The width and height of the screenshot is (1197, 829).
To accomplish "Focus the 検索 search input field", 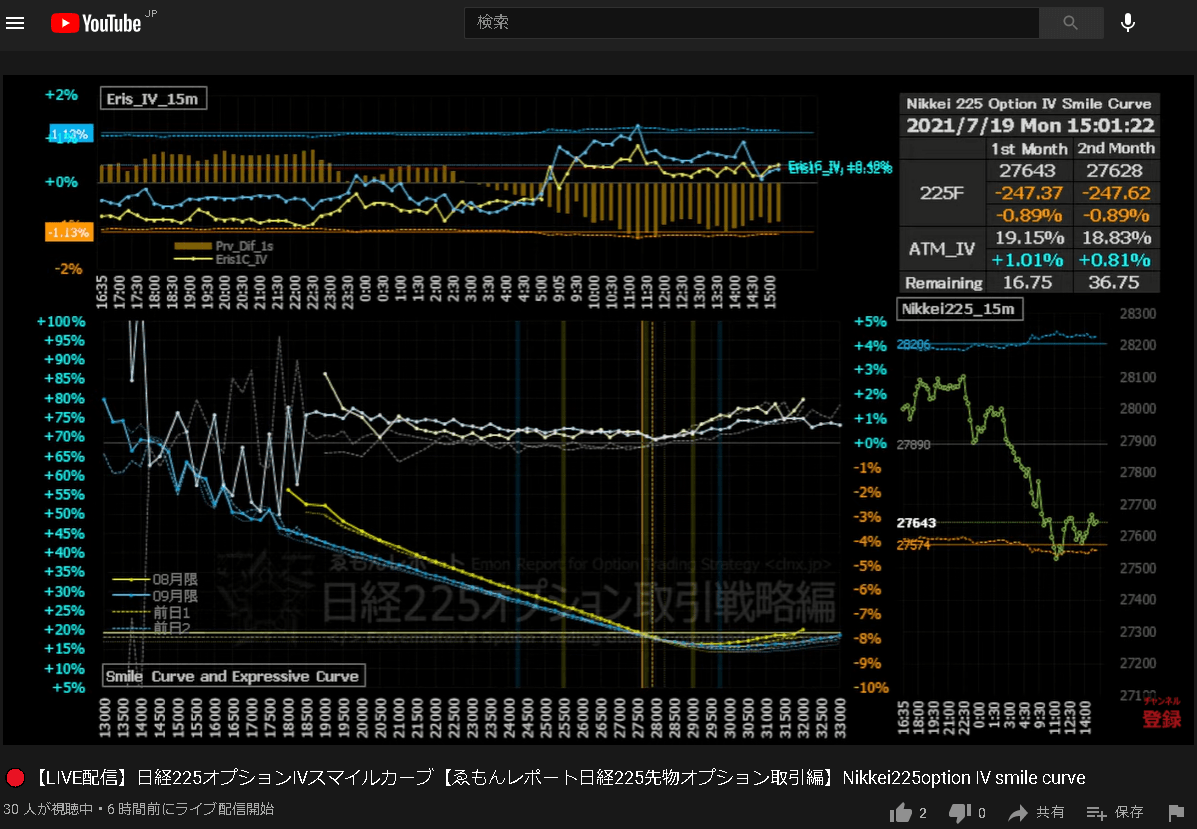I will [x=751, y=23].
